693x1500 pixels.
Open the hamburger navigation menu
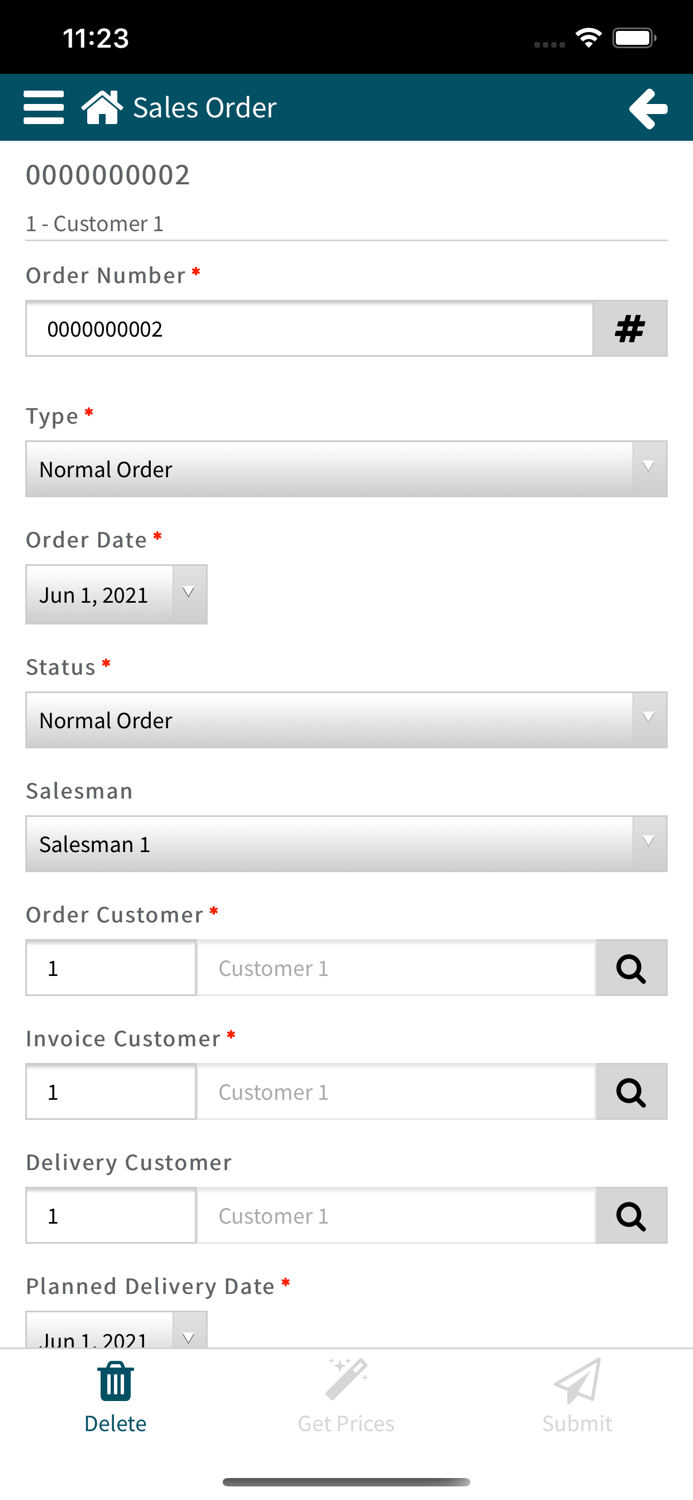pyautogui.click(x=43, y=107)
